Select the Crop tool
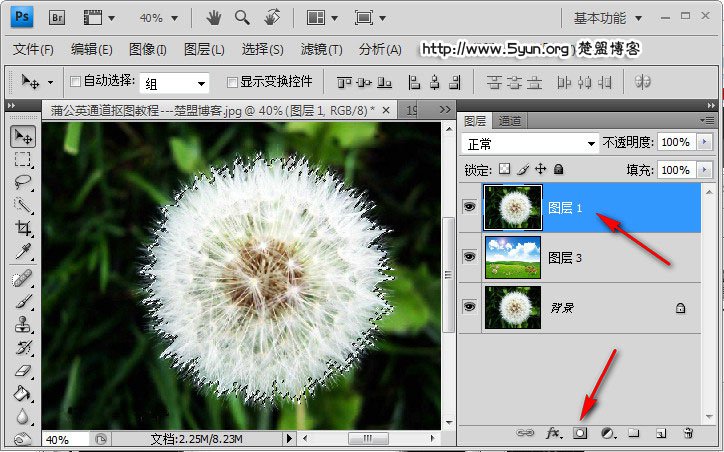The width and height of the screenshot is (724, 452). 23,229
